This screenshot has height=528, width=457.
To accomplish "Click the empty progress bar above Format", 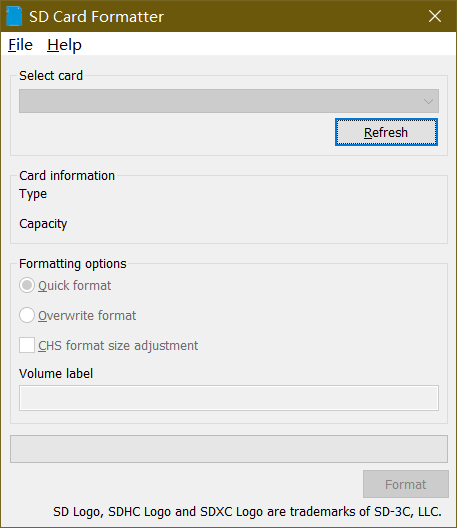I will click(229, 449).
